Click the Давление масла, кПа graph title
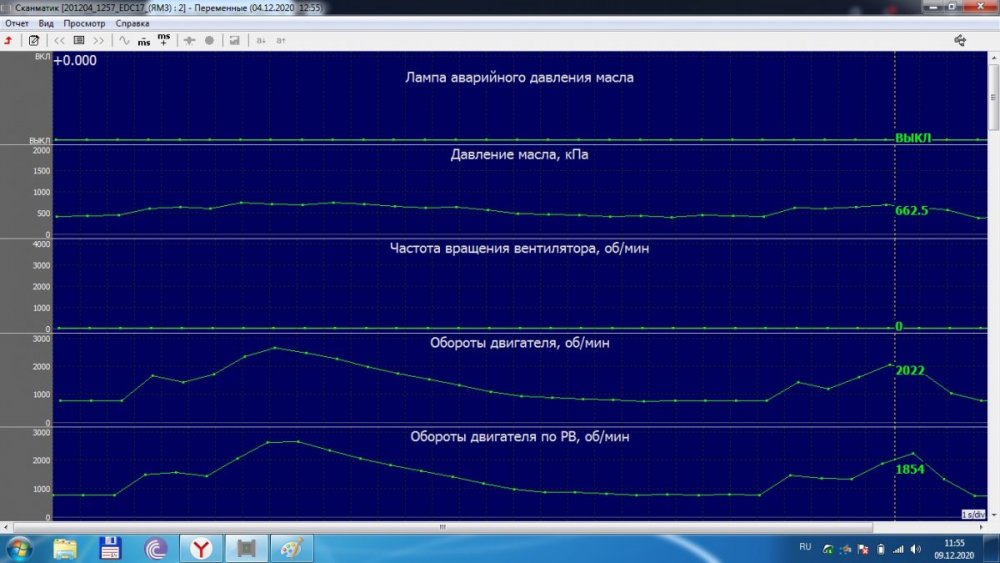Image resolution: width=1000 pixels, height=563 pixels. click(x=519, y=154)
